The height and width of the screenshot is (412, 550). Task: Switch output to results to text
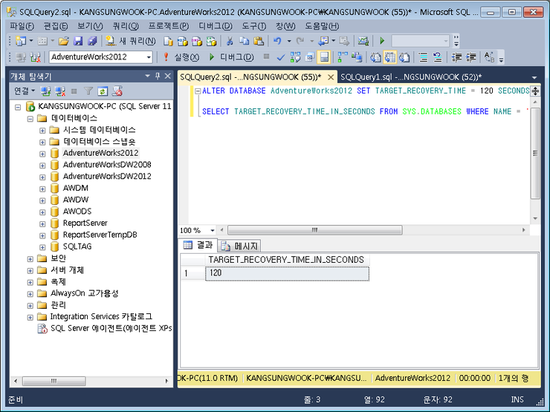pos(376,57)
